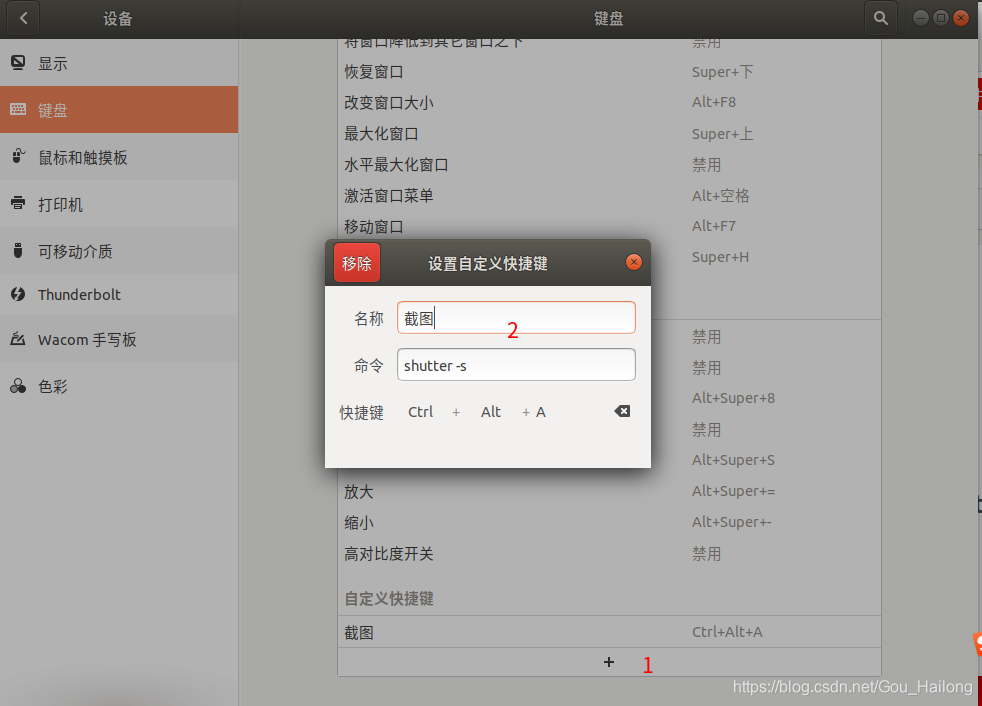Click the Alt+空格 shortcut value

720,195
